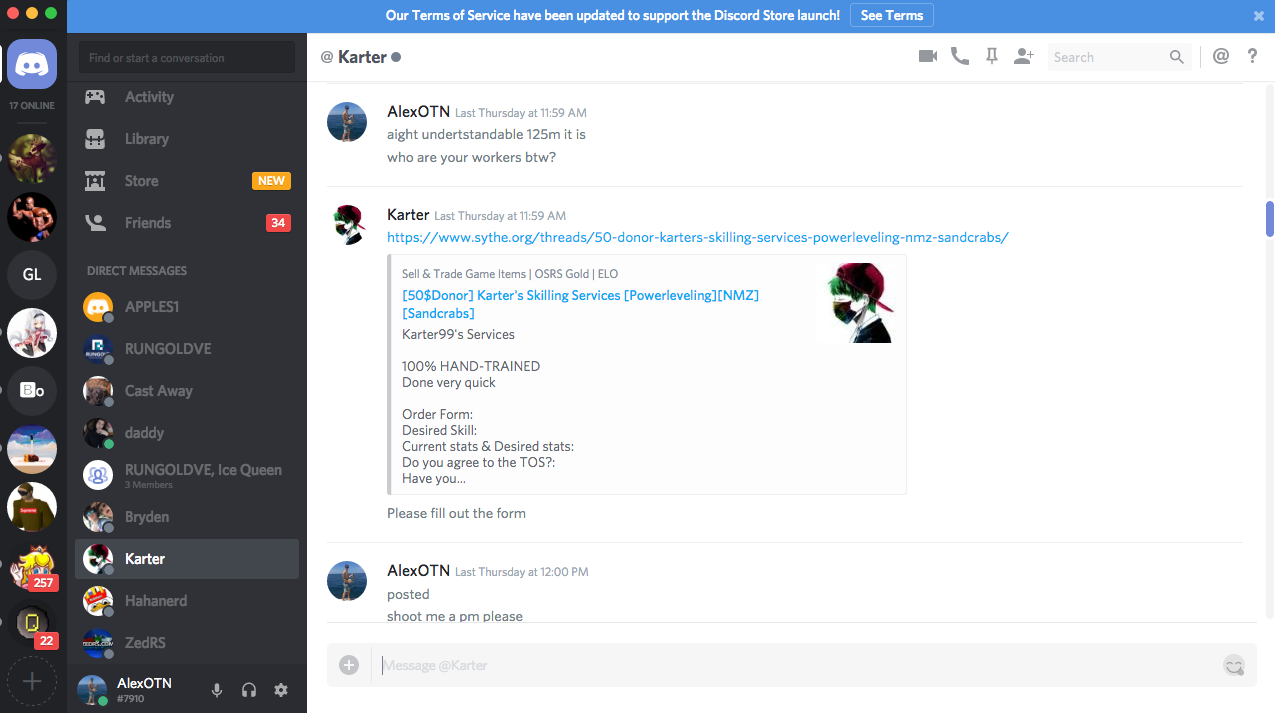Click the search magnifier icon
Screen dimensions: 1275x713
(1177, 57)
